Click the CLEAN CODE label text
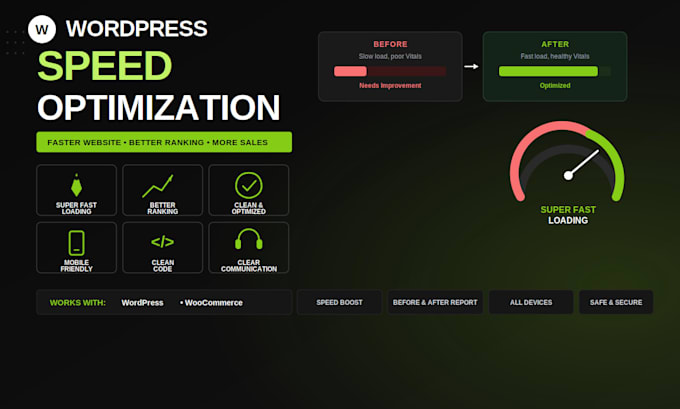This screenshot has height=409, width=680. coord(163,266)
